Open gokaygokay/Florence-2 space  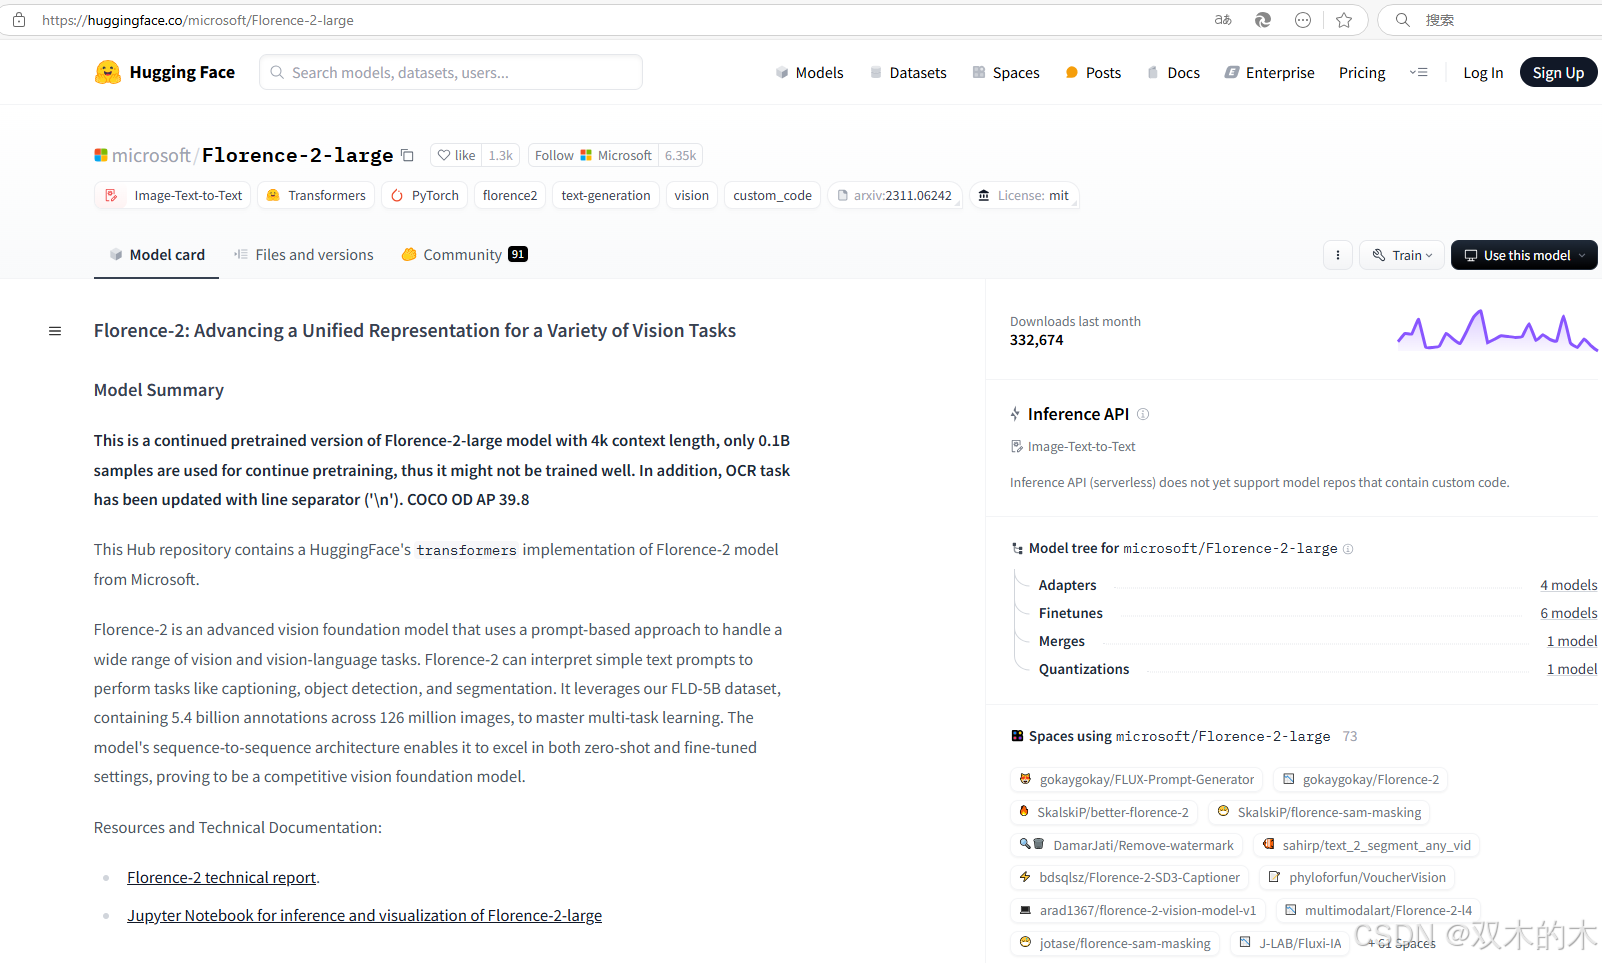coord(1361,779)
